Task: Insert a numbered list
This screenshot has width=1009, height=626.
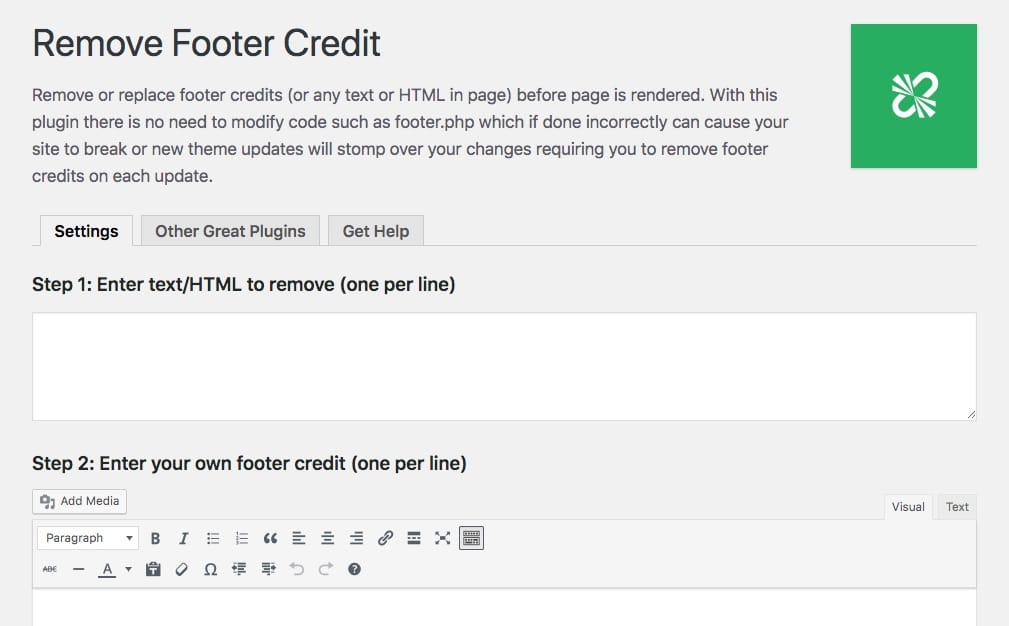Action: (x=241, y=538)
